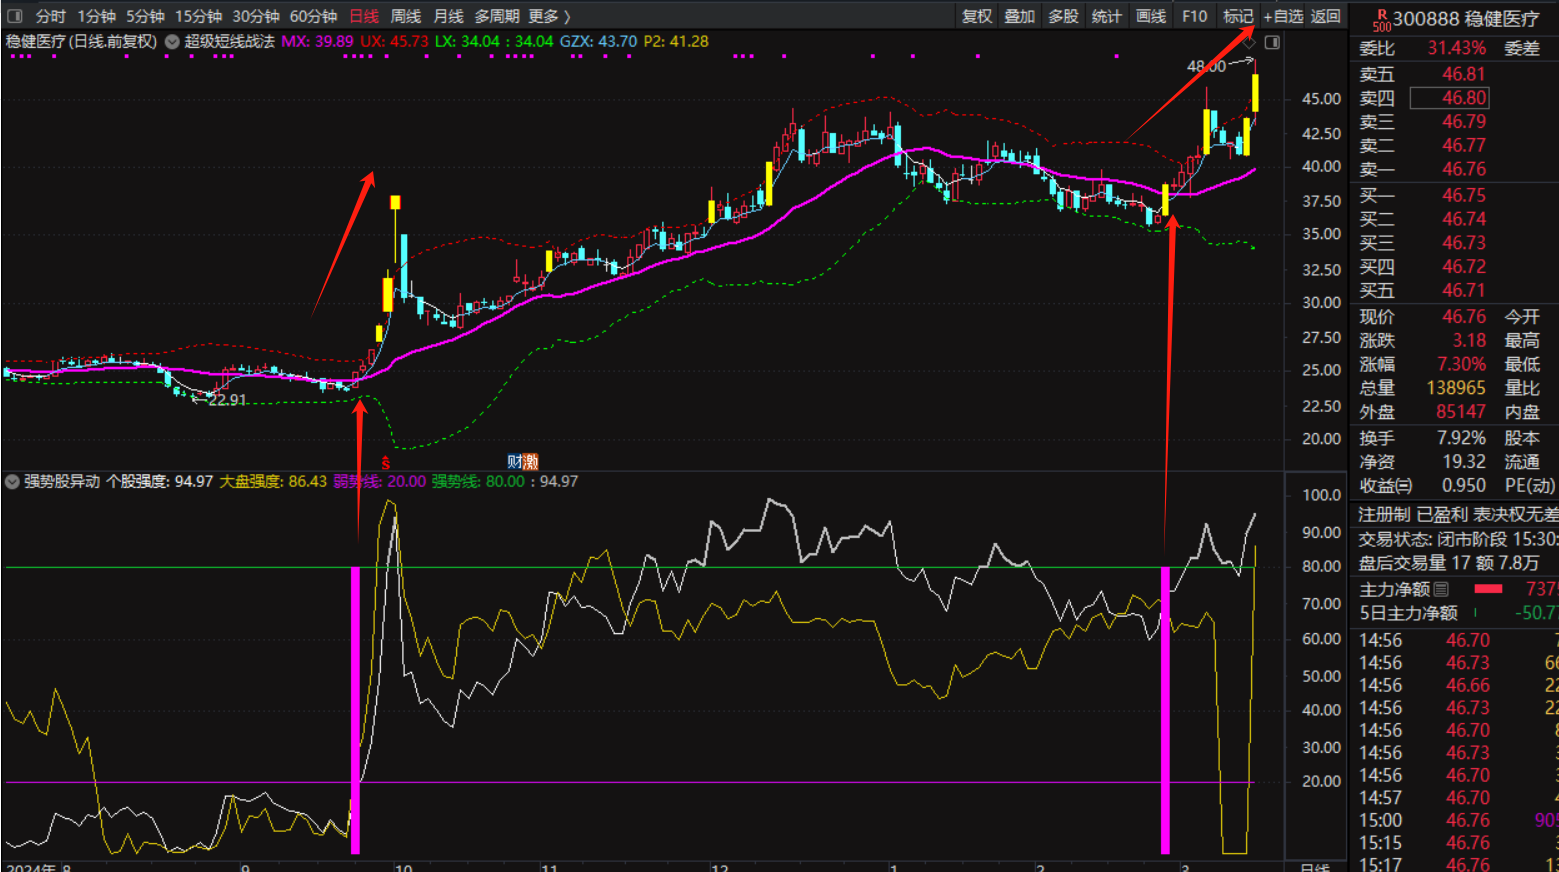This screenshot has height=872, width=1559.
Task: Click the 返回 back button
Action: click(1326, 16)
